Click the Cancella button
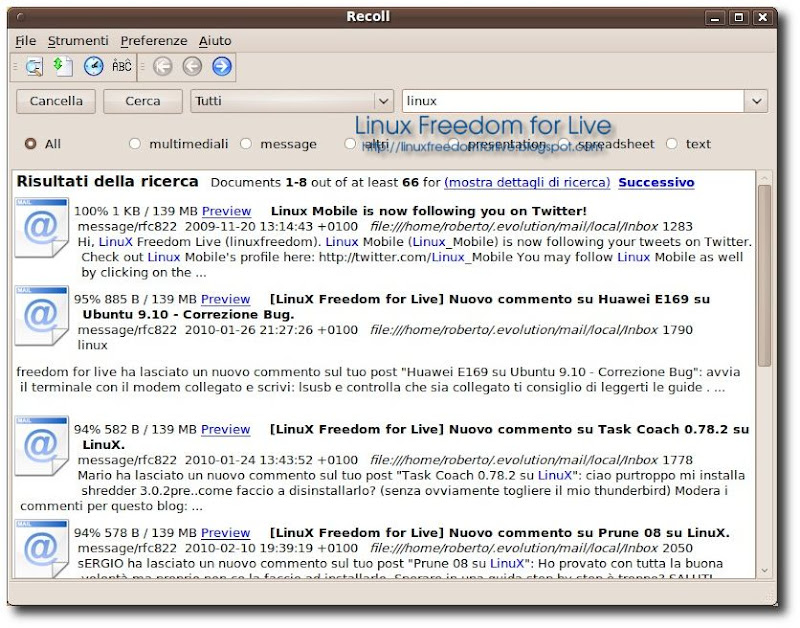The width and height of the screenshot is (800, 628). point(56,101)
